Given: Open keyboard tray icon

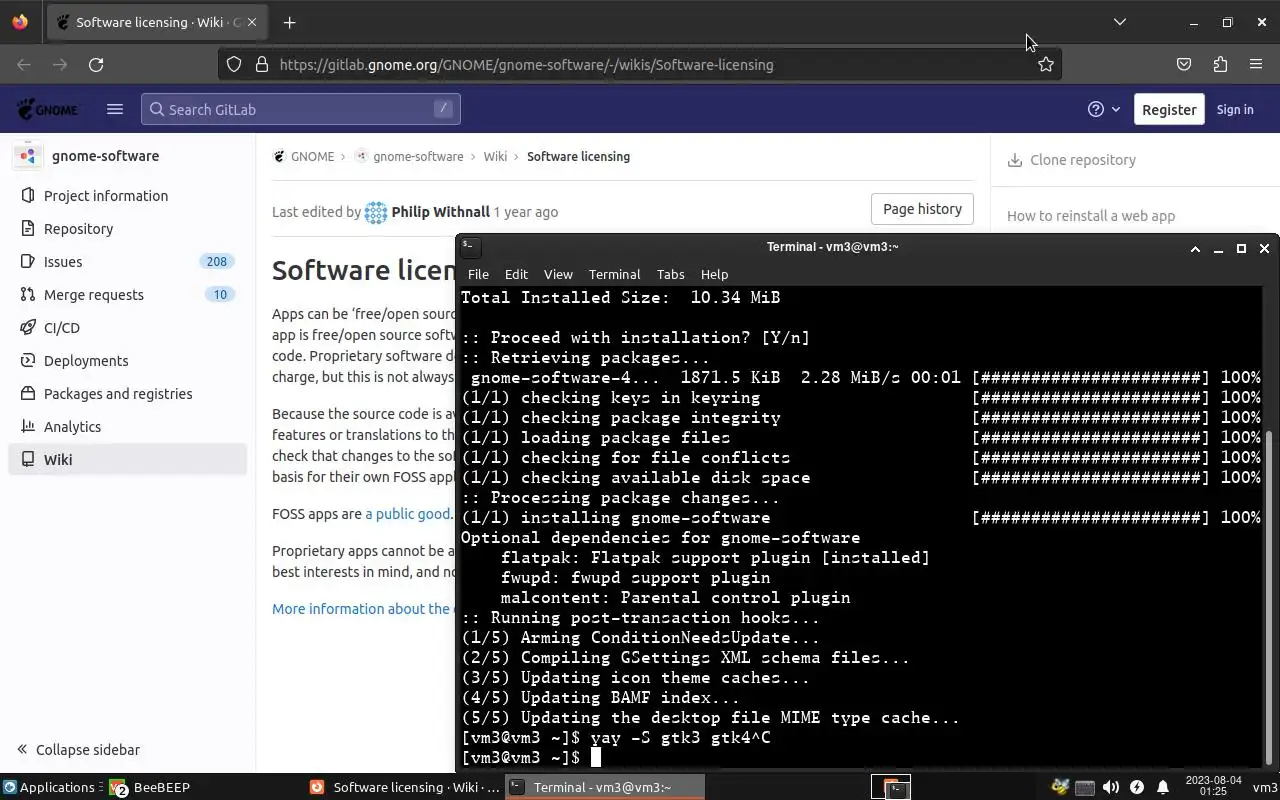Looking at the screenshot, I should click(1085, 787).
